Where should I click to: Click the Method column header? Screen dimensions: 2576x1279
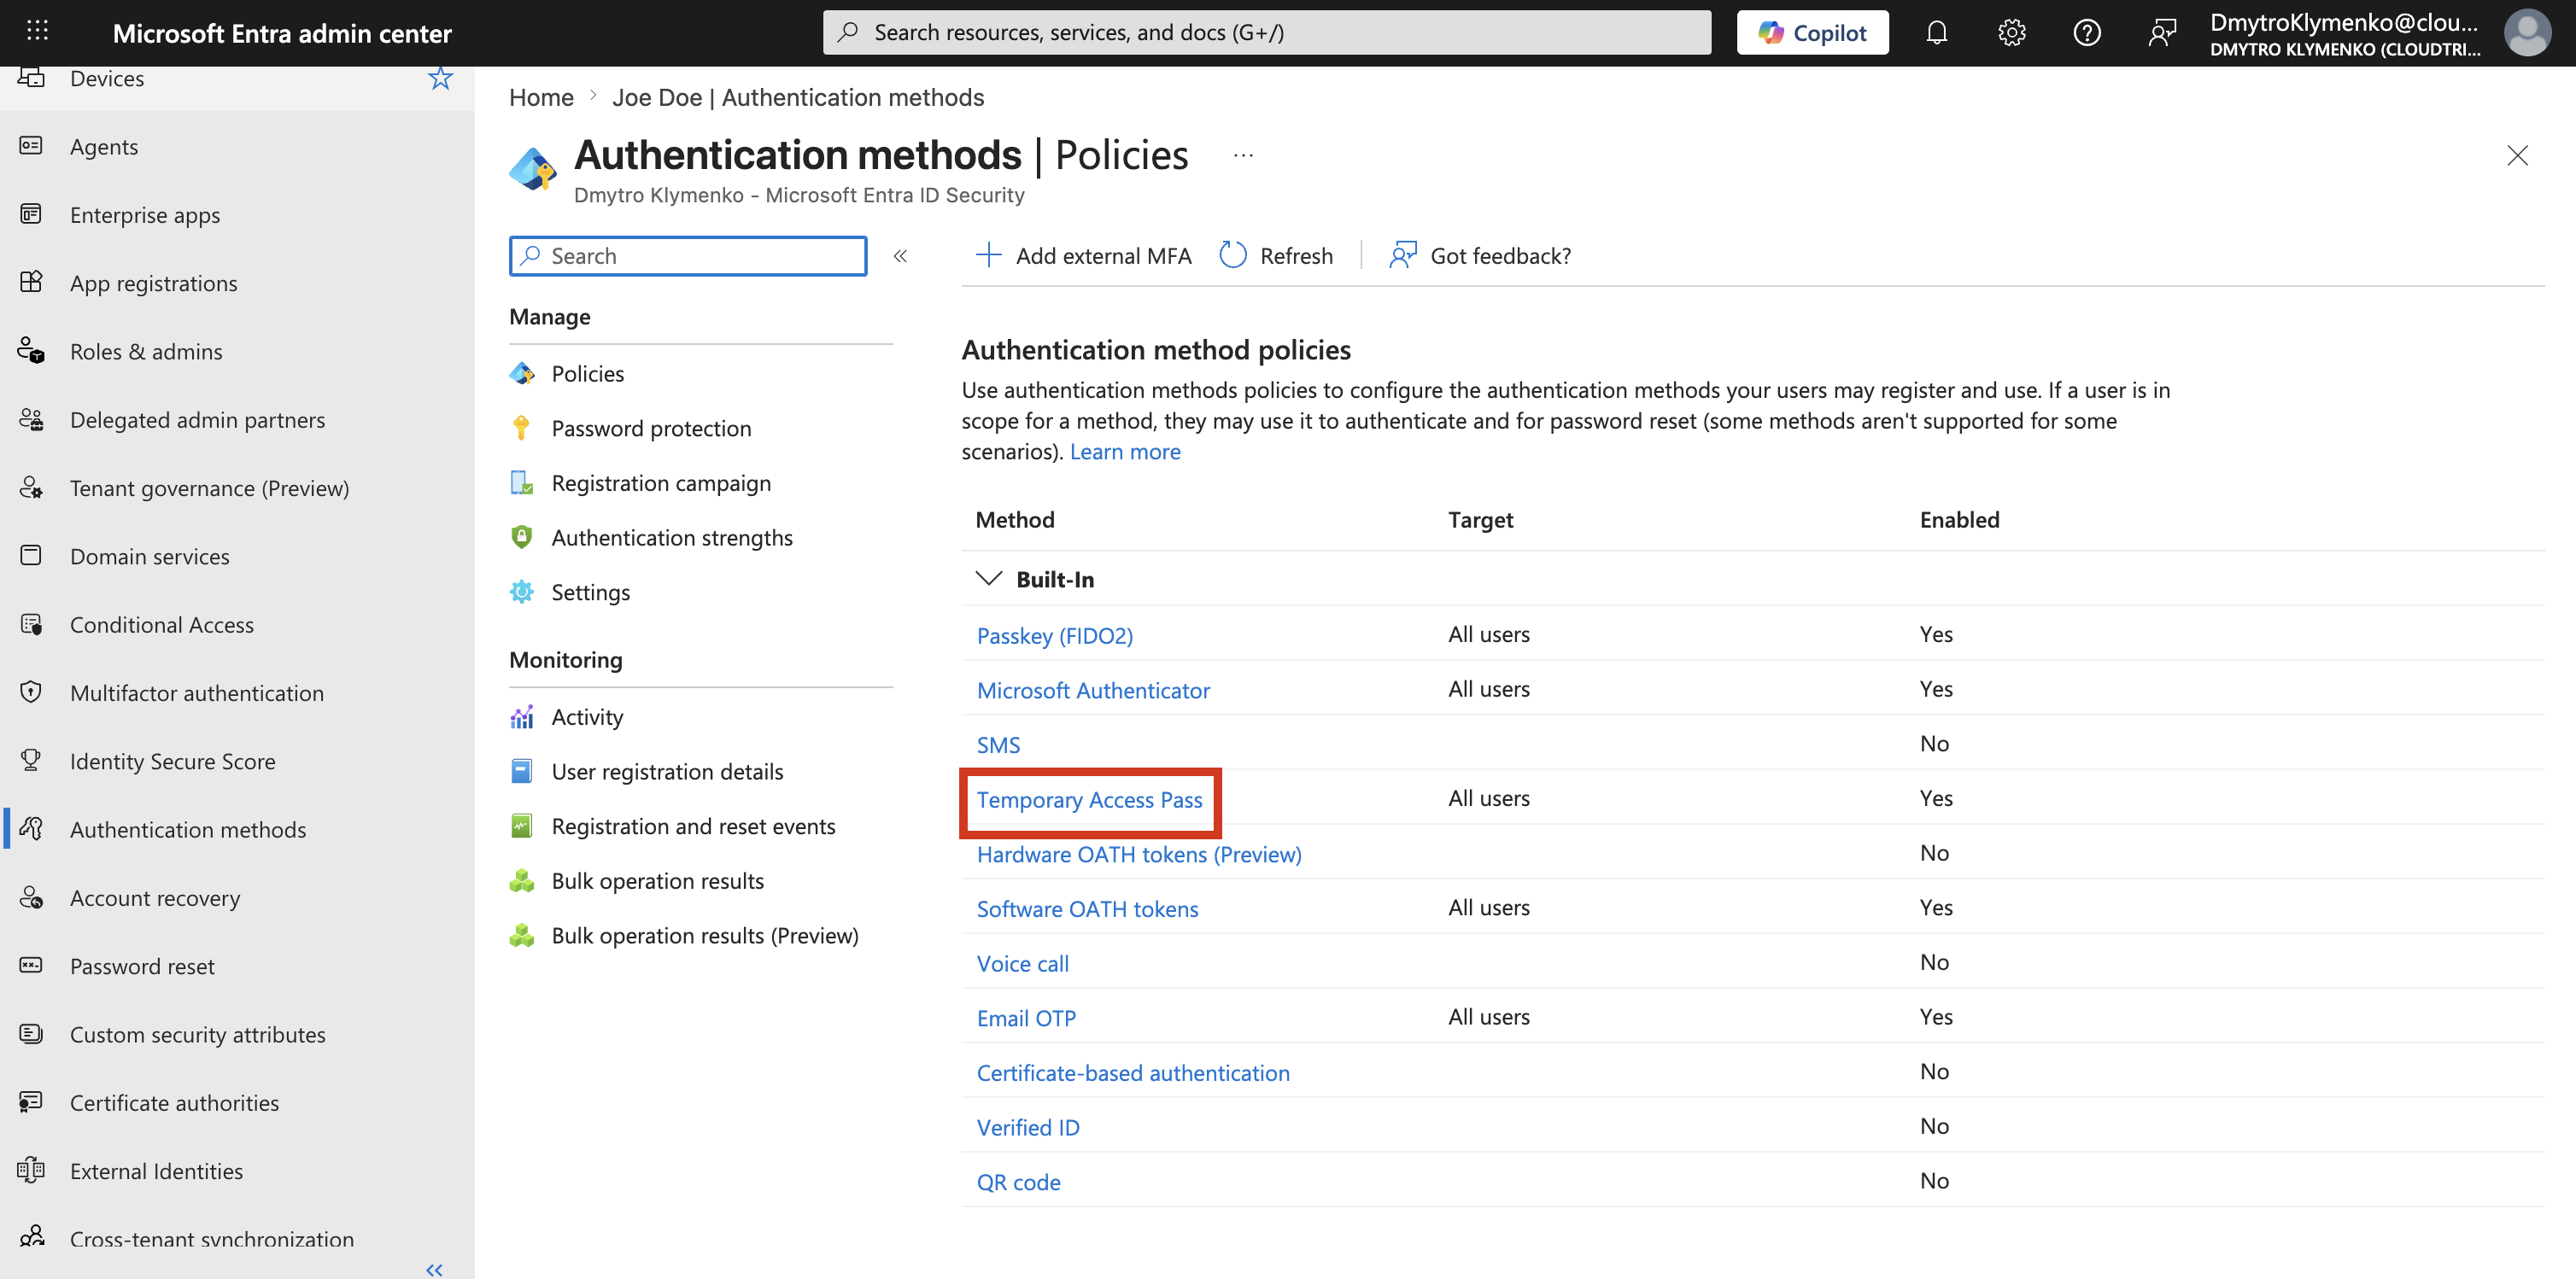1014,520
